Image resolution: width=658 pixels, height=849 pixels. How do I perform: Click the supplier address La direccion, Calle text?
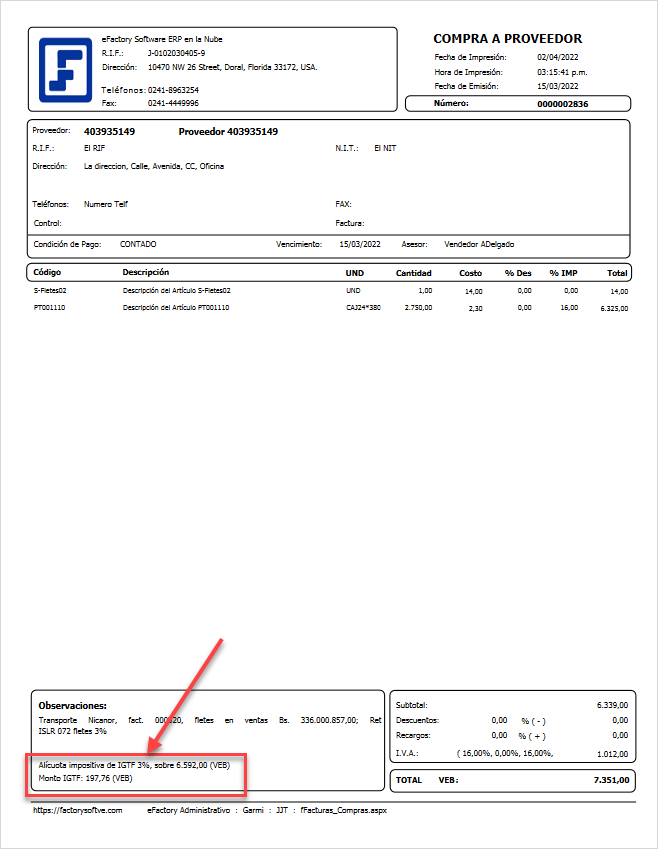[154, 166]
